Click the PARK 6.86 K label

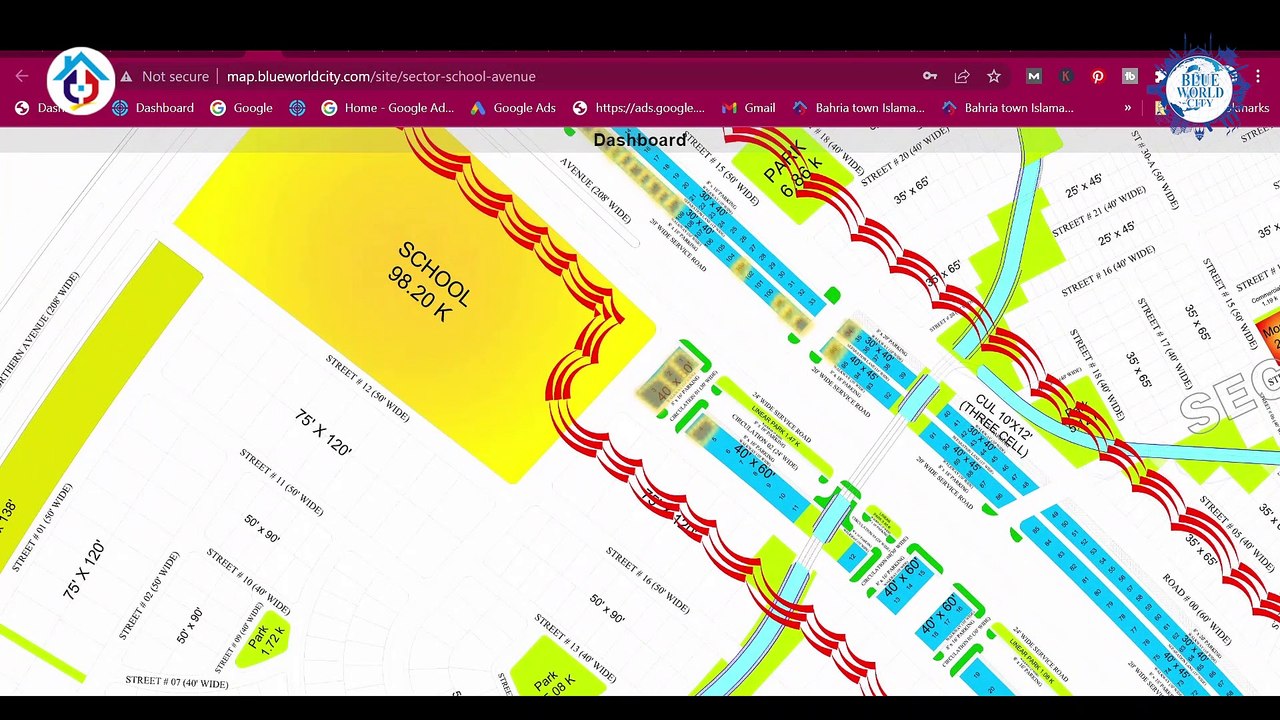tap(791, 168)
